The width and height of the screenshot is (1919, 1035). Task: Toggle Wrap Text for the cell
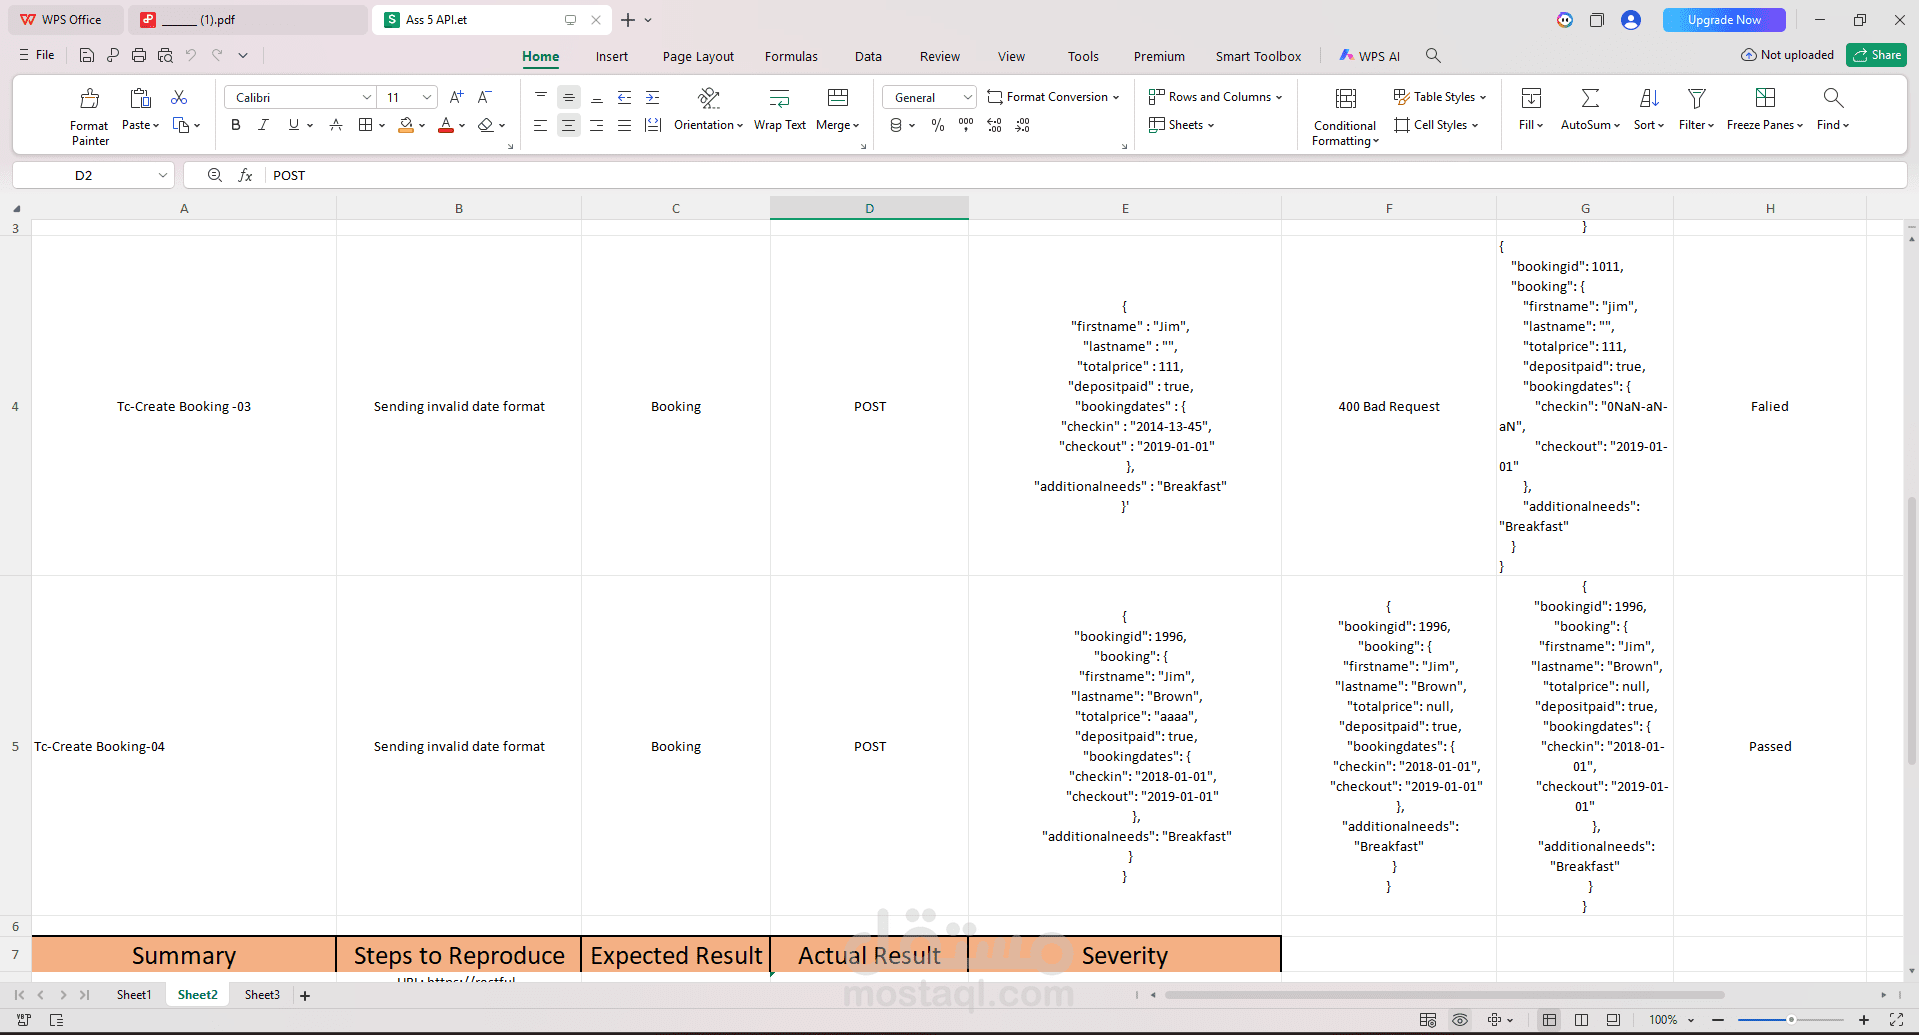779,110
